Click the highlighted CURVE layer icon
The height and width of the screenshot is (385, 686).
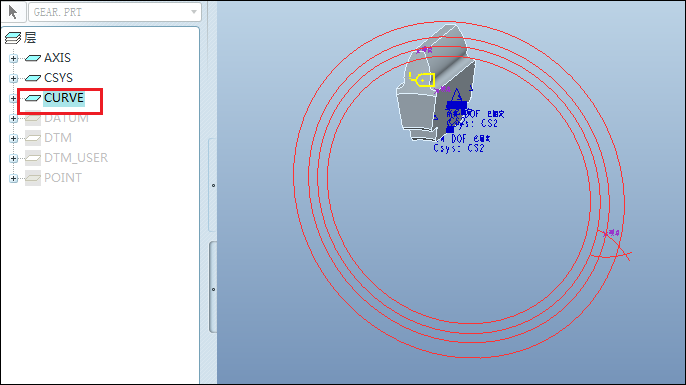33,98
